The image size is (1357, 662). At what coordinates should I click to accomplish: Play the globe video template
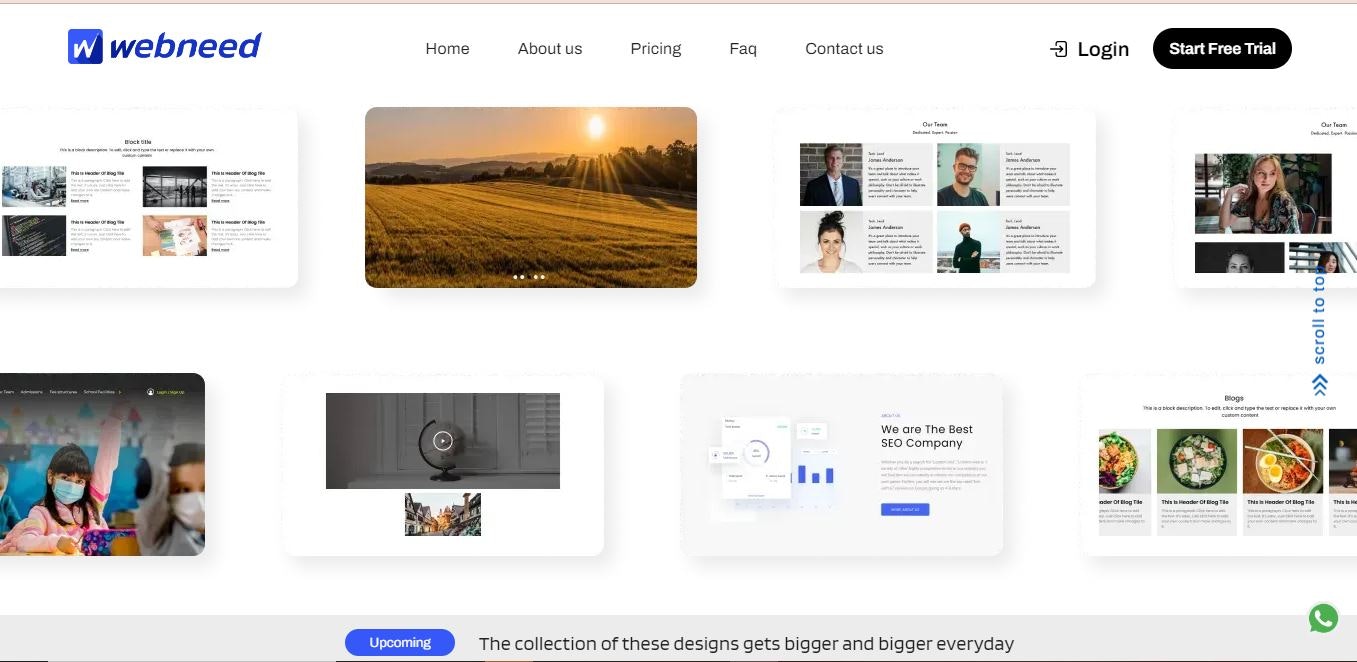click(443, 441)
